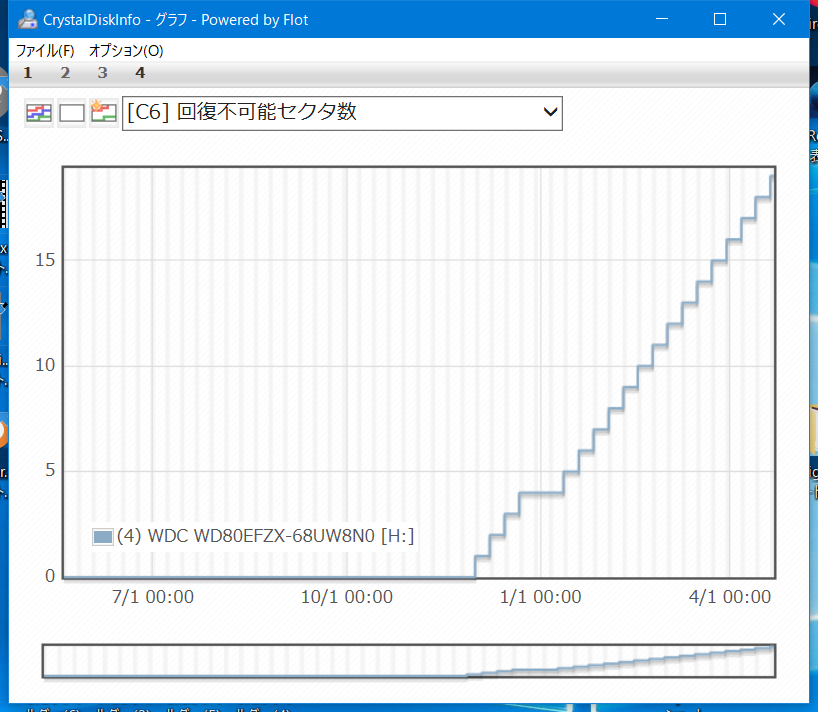Click the select all disks icon
Viewport: 818px width, 712px height.
pyautogui.click(x=38, y=113)
